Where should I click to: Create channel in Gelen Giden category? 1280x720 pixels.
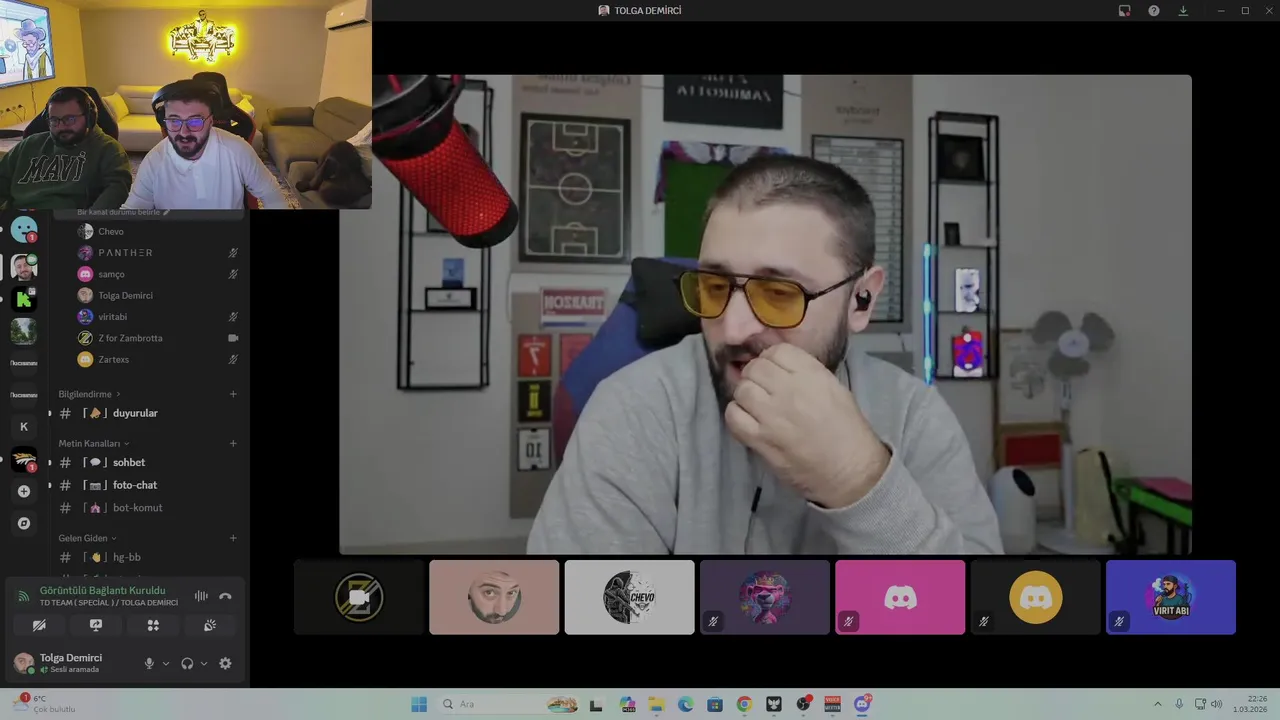pos(233,538)
